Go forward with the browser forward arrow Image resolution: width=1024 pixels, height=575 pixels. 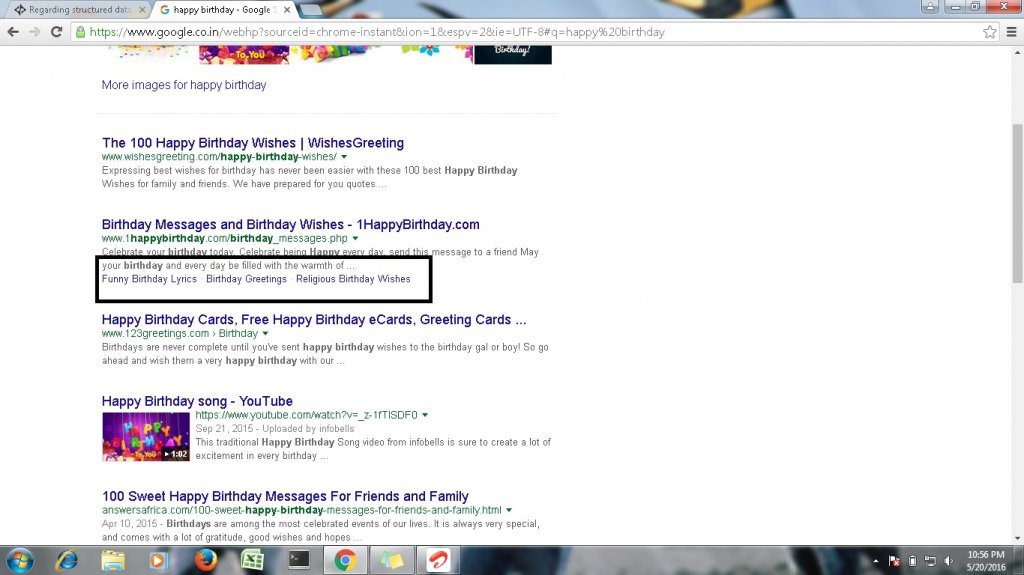[x=35, y=32]
